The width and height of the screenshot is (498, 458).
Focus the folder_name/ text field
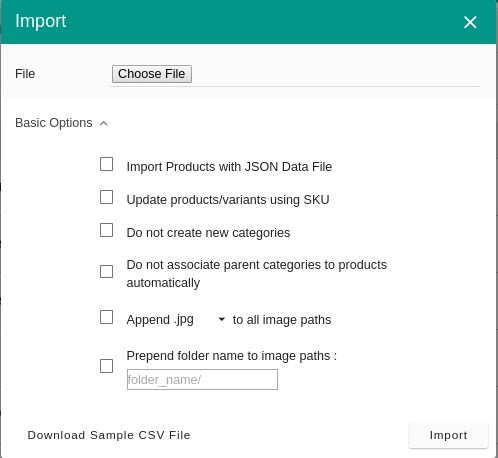(202, 379)
